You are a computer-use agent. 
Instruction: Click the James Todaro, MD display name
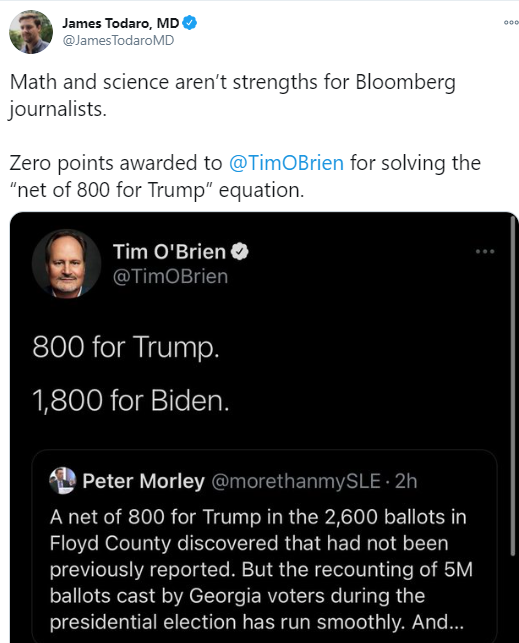pos(121,23)
